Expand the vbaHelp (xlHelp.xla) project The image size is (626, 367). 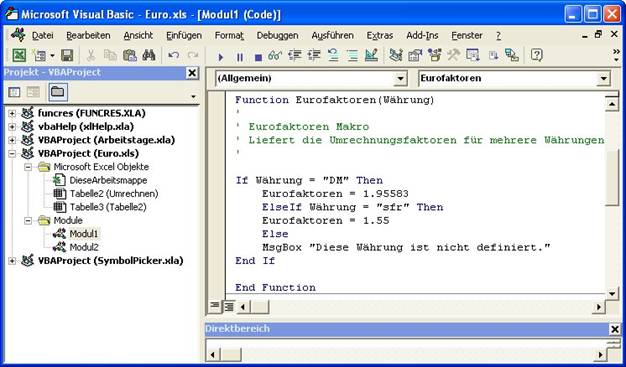click(12, 127)
